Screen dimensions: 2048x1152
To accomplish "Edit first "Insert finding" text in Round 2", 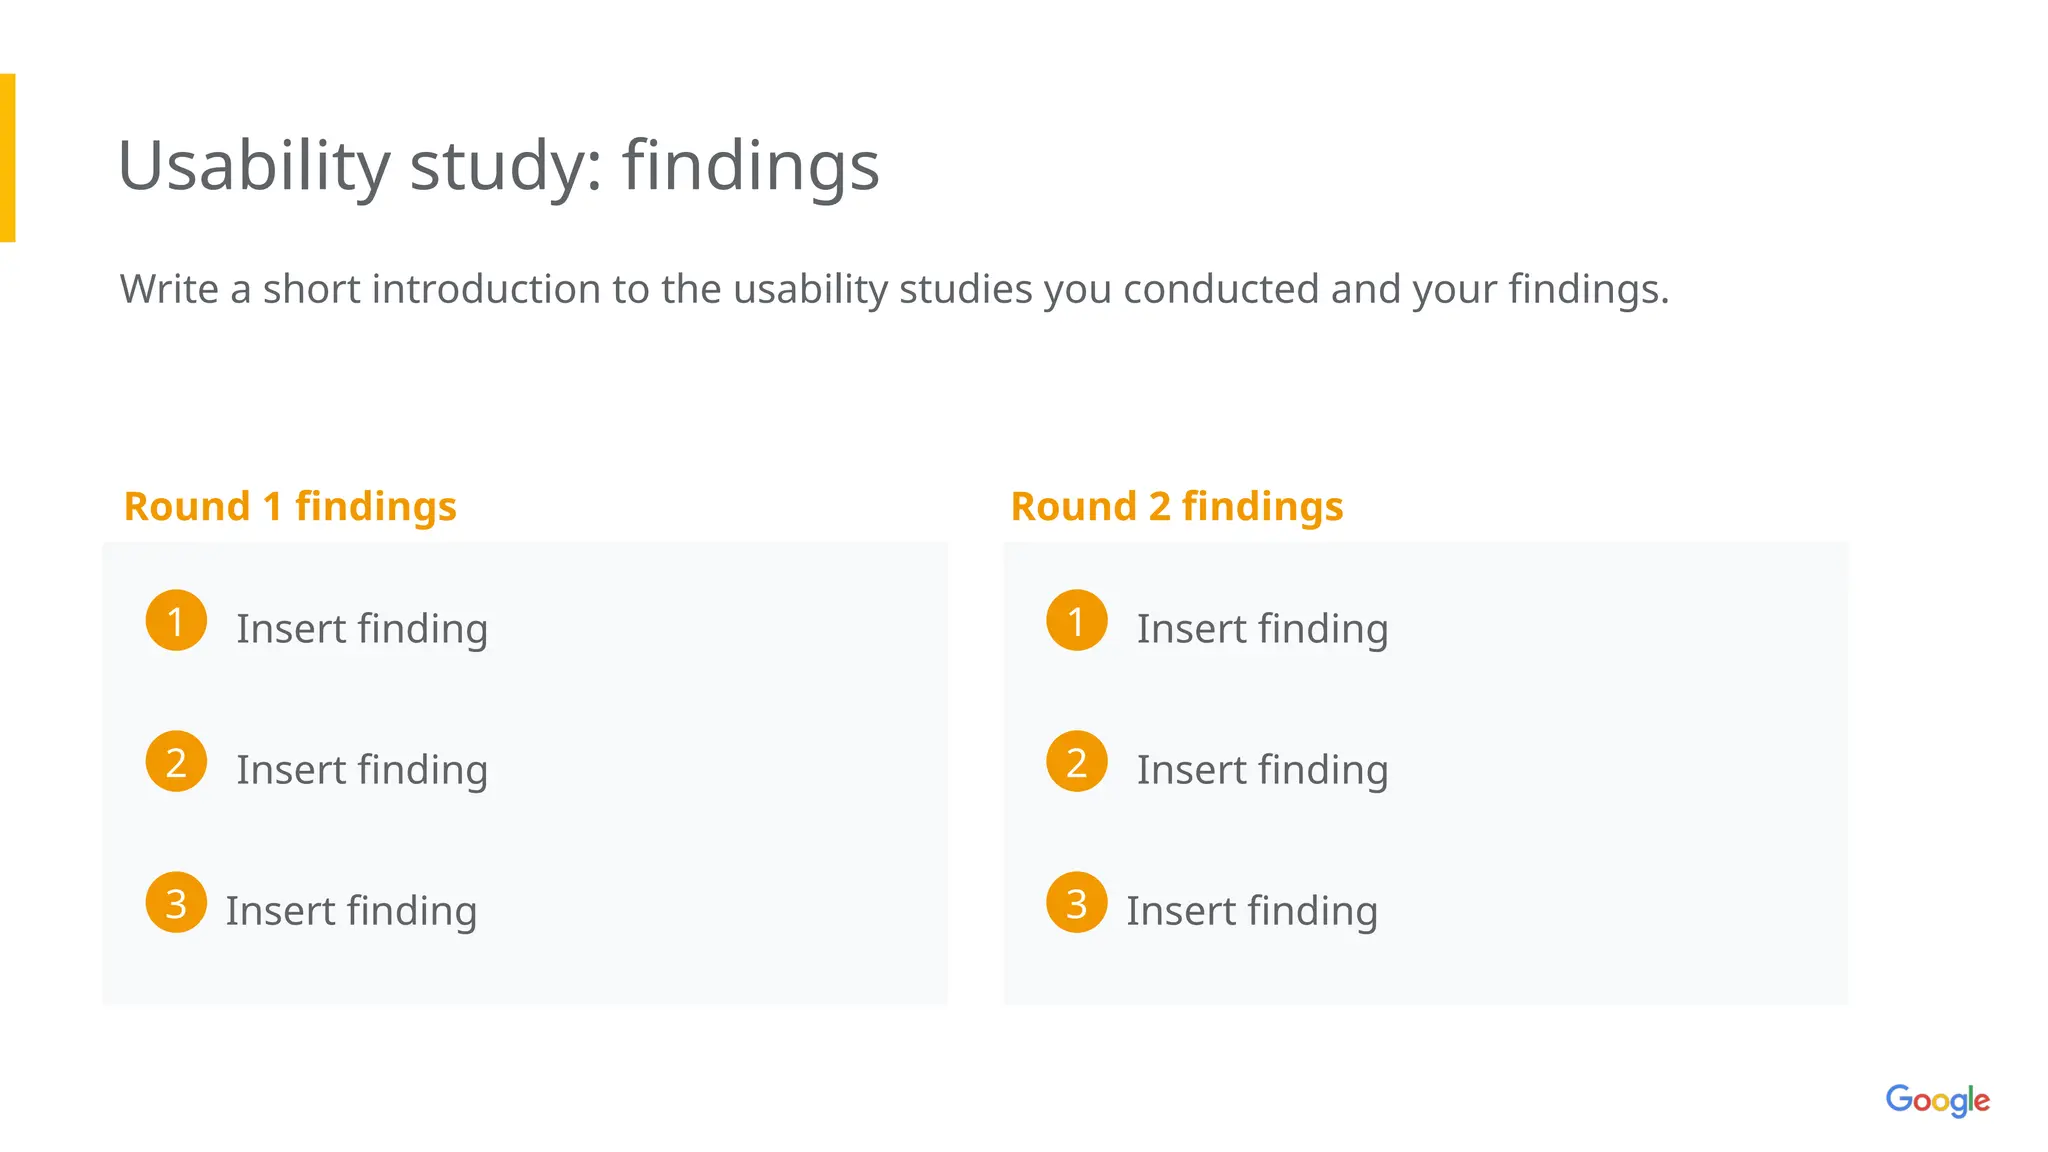I will point(1262,629).
